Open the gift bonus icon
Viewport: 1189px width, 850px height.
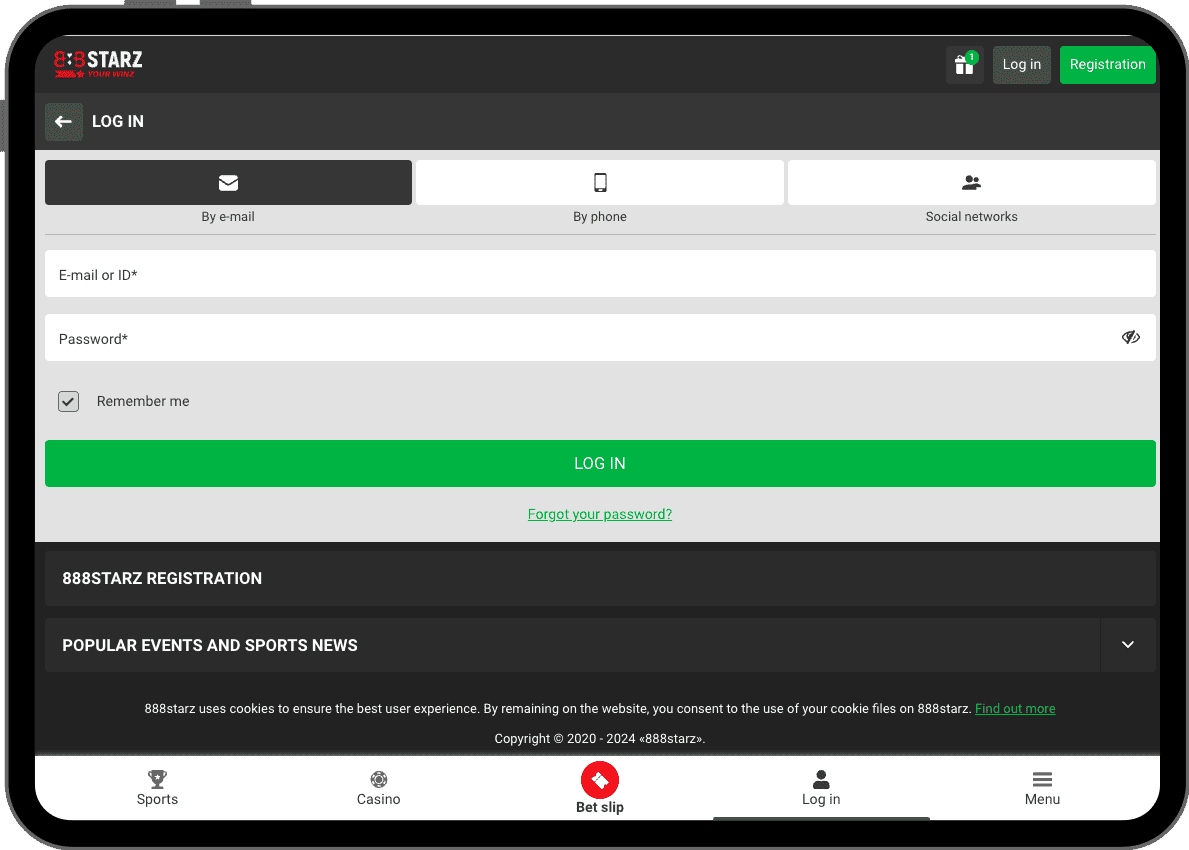964,65
